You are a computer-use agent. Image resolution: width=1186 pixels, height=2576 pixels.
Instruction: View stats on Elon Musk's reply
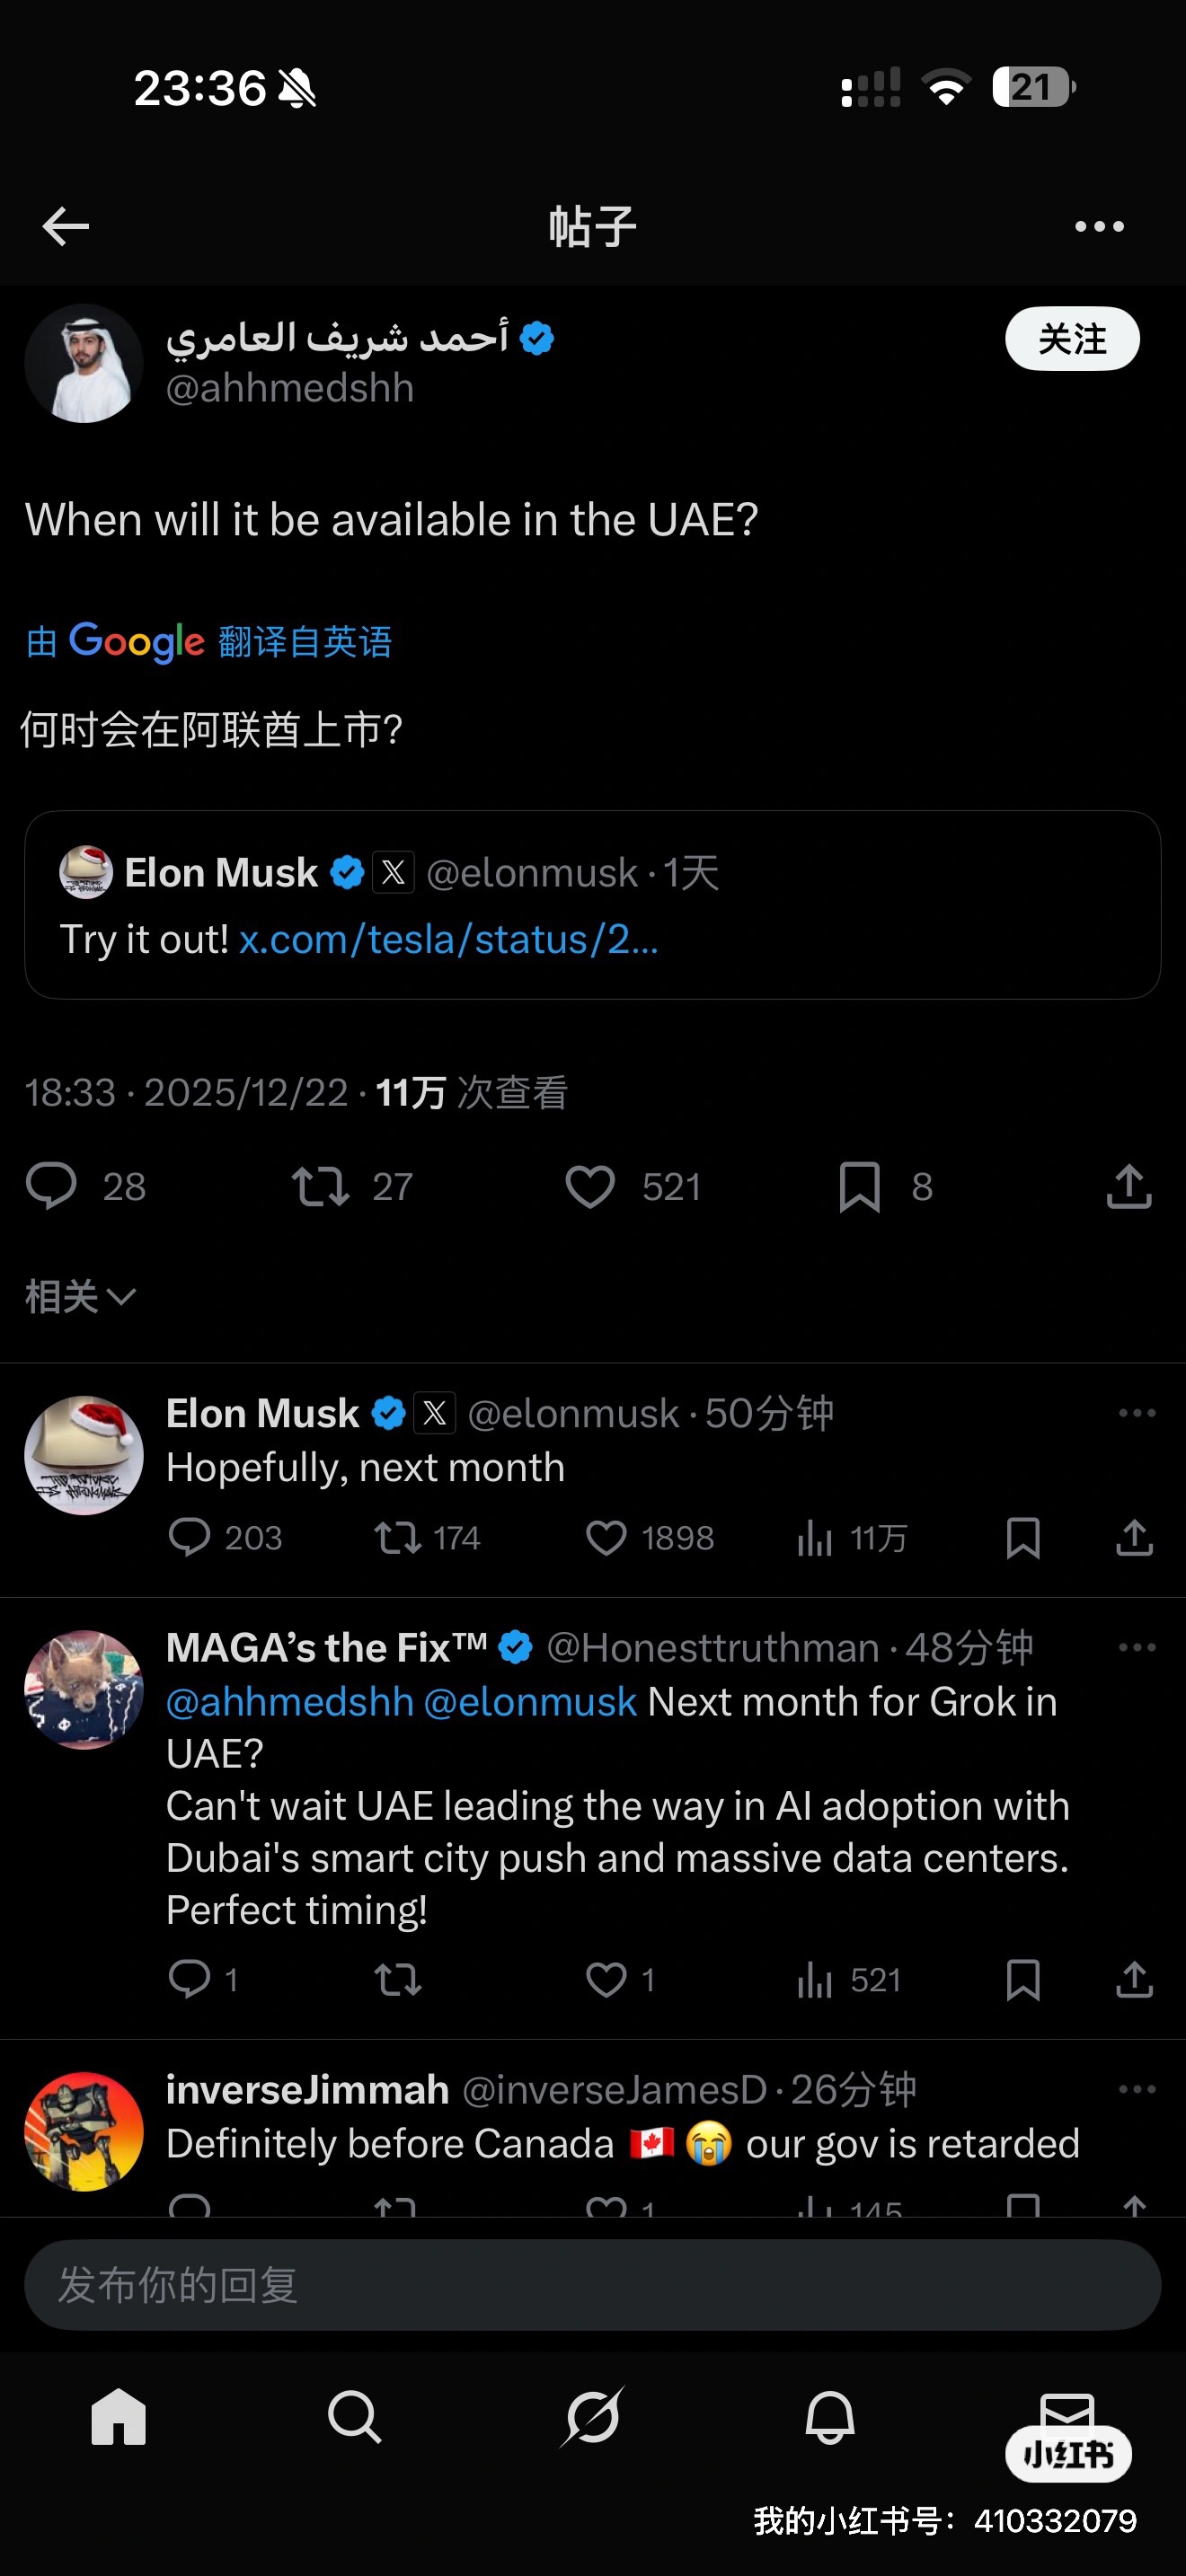point(815,1538)
